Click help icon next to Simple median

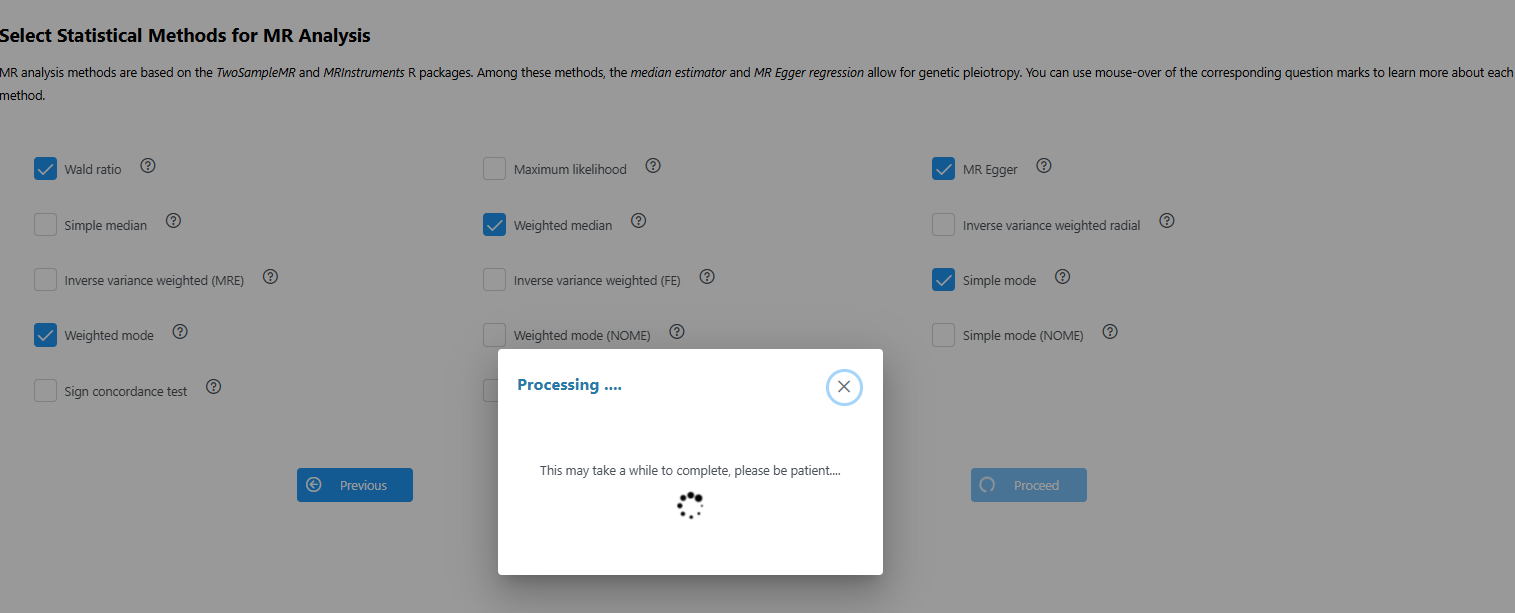(173, 221)
